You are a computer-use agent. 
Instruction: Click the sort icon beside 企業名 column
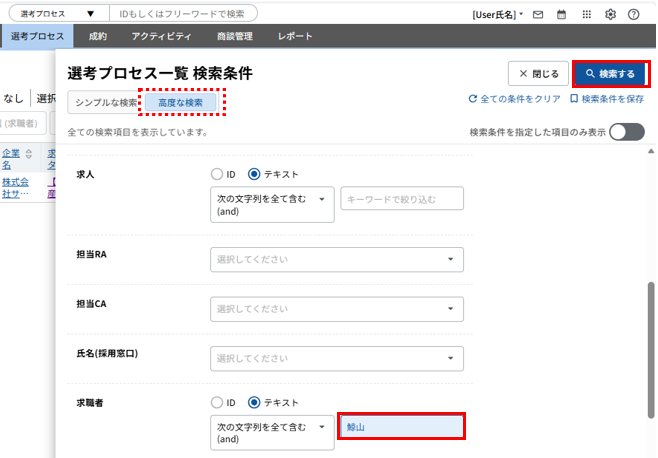(x=29, y=154)
